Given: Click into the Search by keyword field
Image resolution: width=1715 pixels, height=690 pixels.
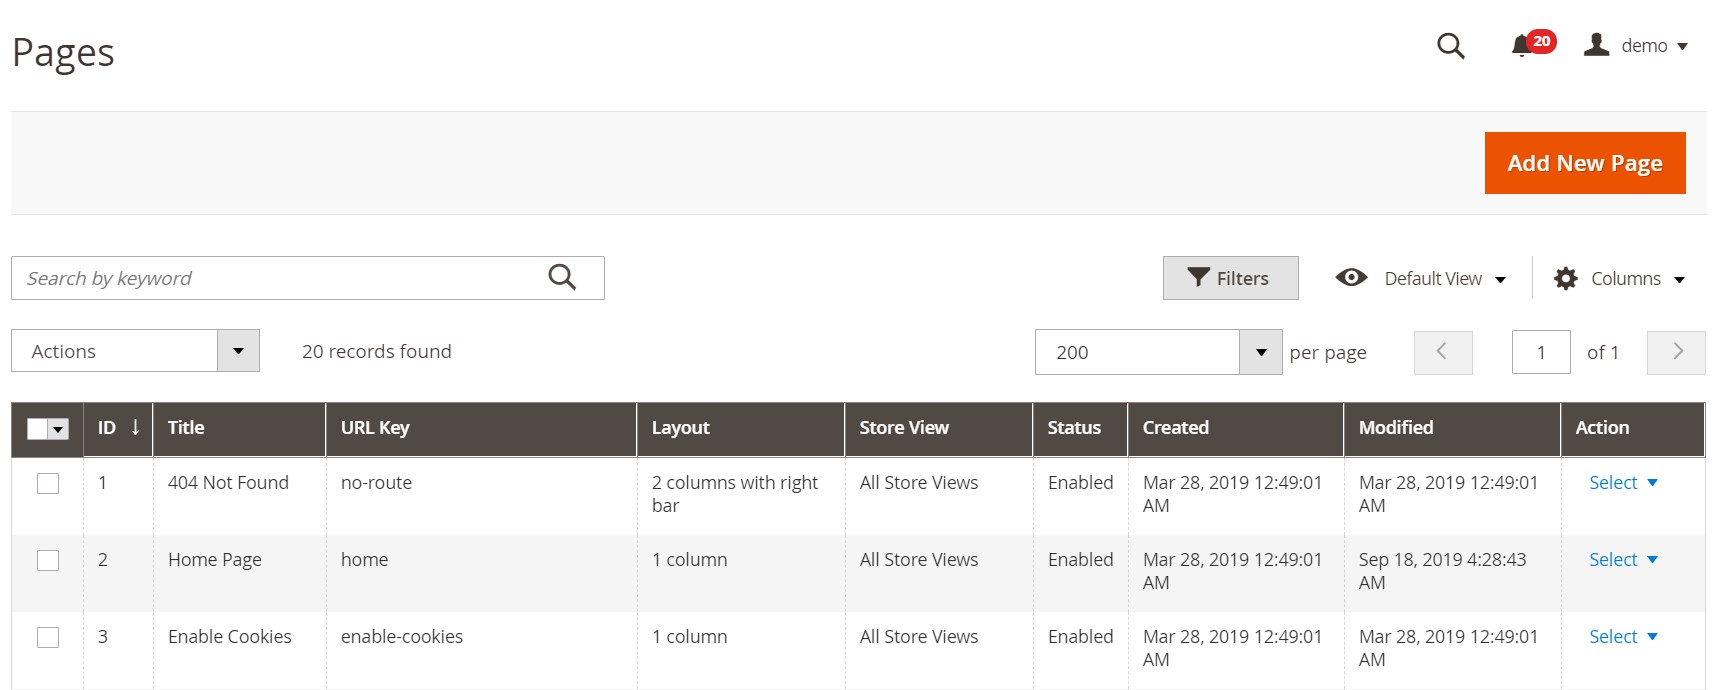Looking at the screenshot, I should pyautogui.click(x=280, y=278).
